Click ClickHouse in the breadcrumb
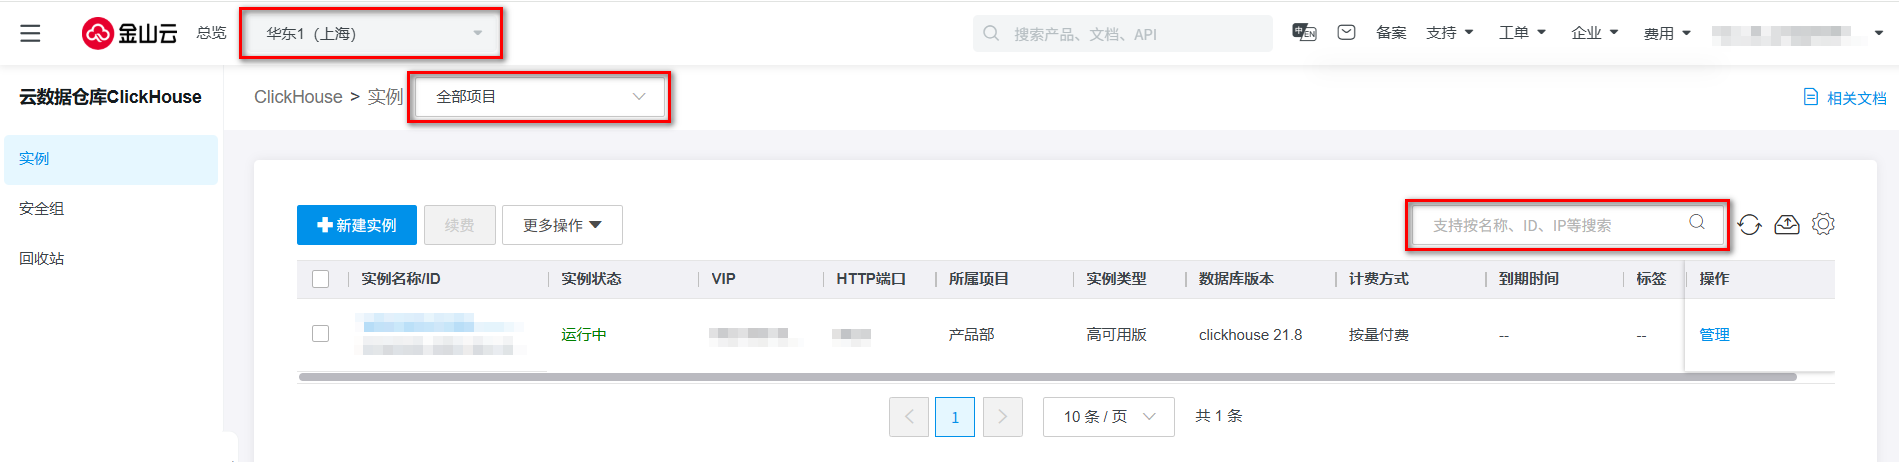This screenshot has width=1899, height=462. (298, 97)
